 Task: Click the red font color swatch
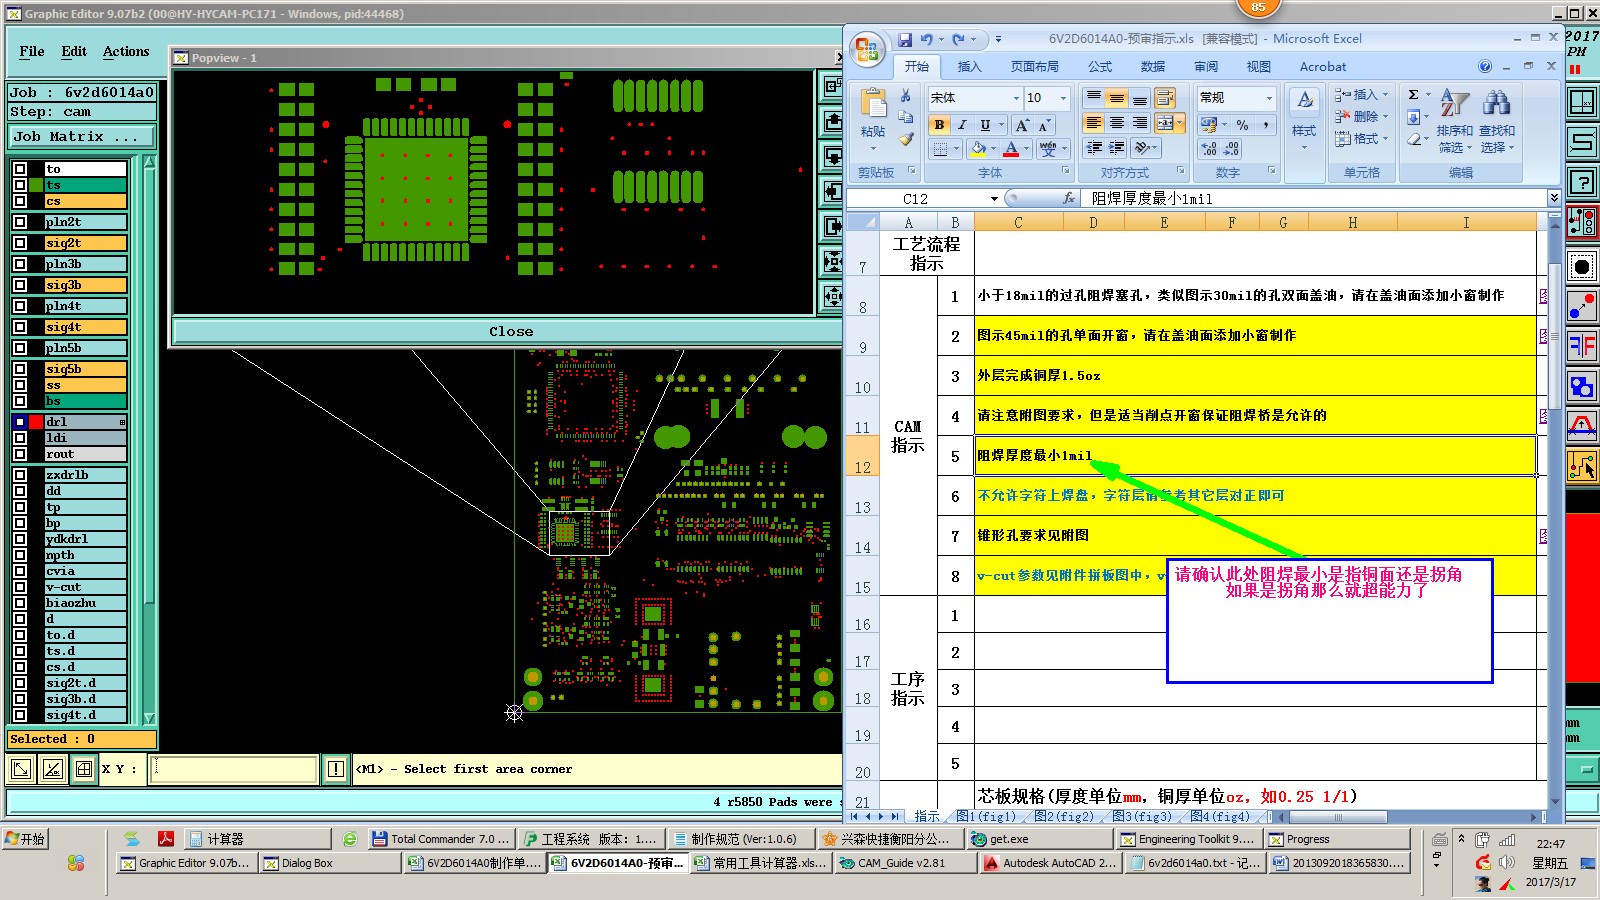click(x=1011, y=149)
